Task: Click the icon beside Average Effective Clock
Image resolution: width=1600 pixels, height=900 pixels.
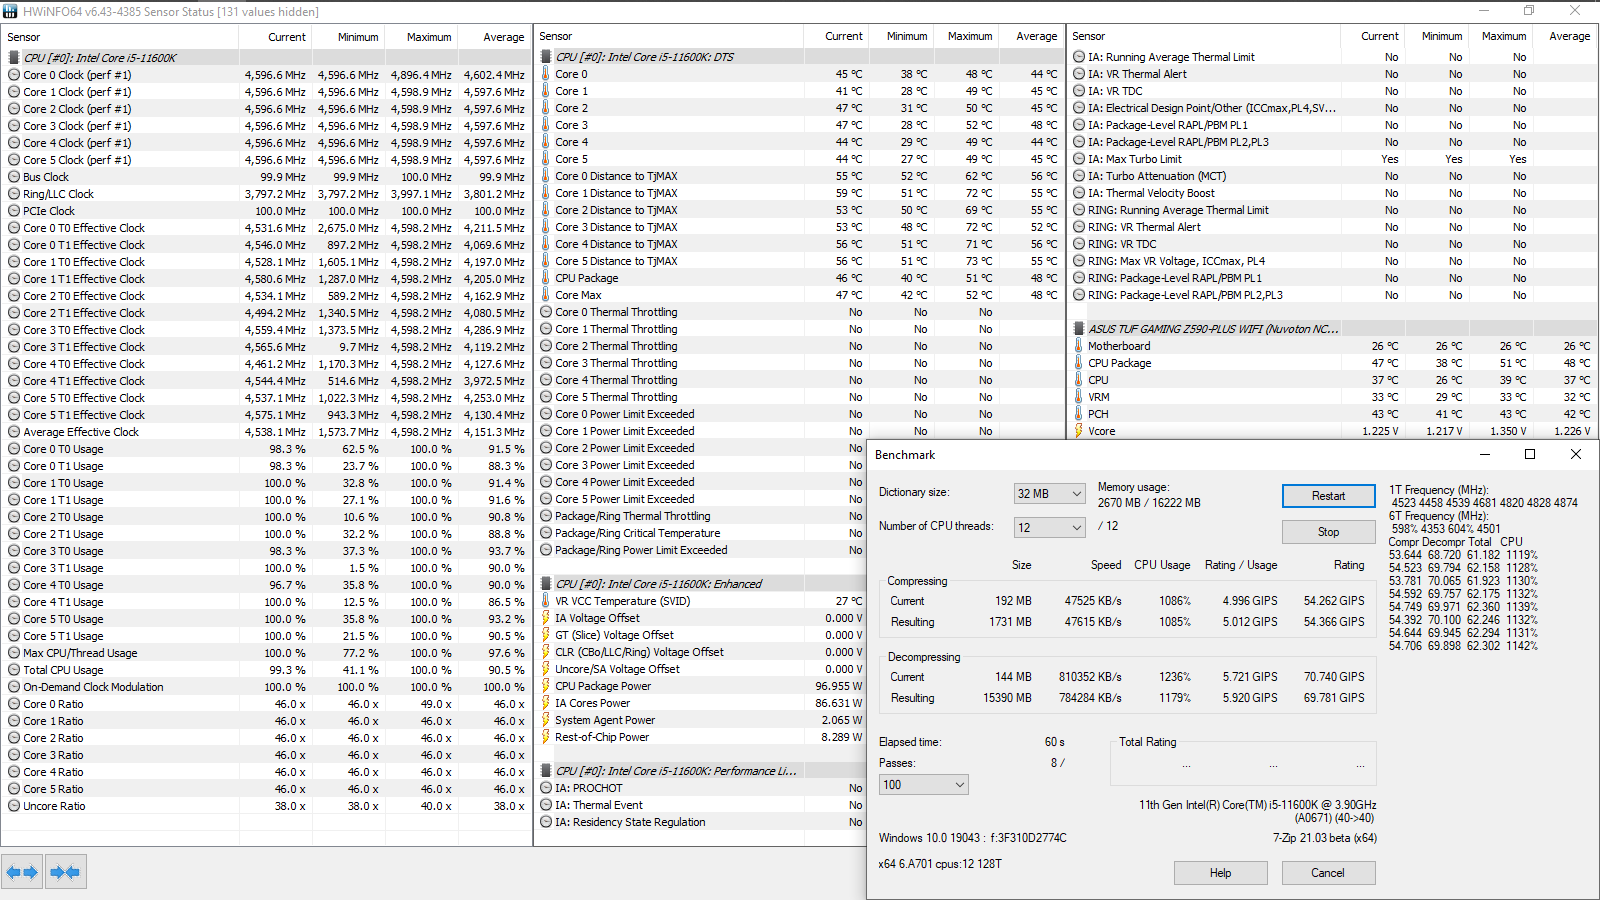Action: (14, 432)
